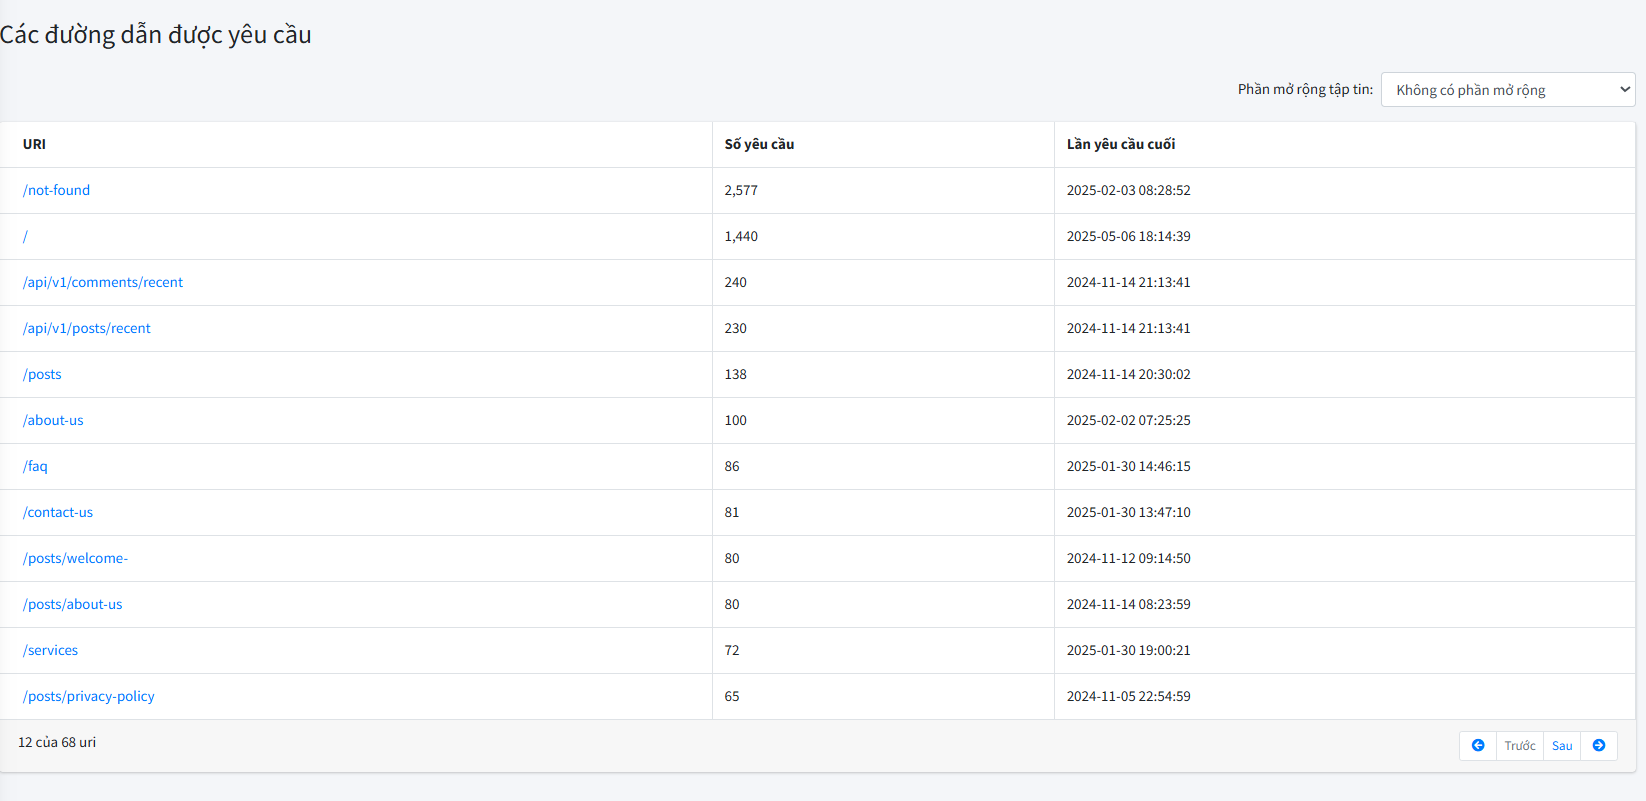Image resolution: width=1646 pixels, height=801 pixels.
Task: Click the left arrow pagination icon
Action: pyautogui.click(x=1477, y=746)
